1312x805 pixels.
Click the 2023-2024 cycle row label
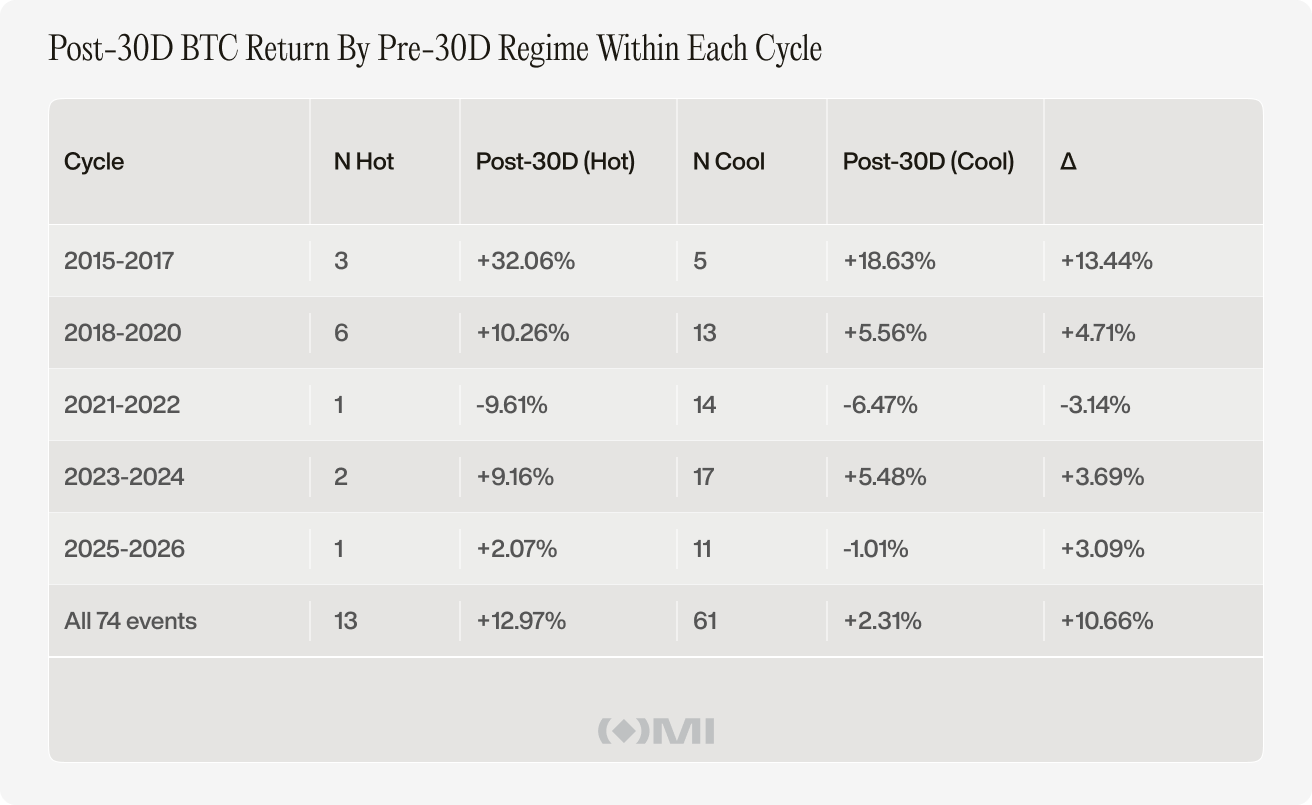click(x=124, y=477)
